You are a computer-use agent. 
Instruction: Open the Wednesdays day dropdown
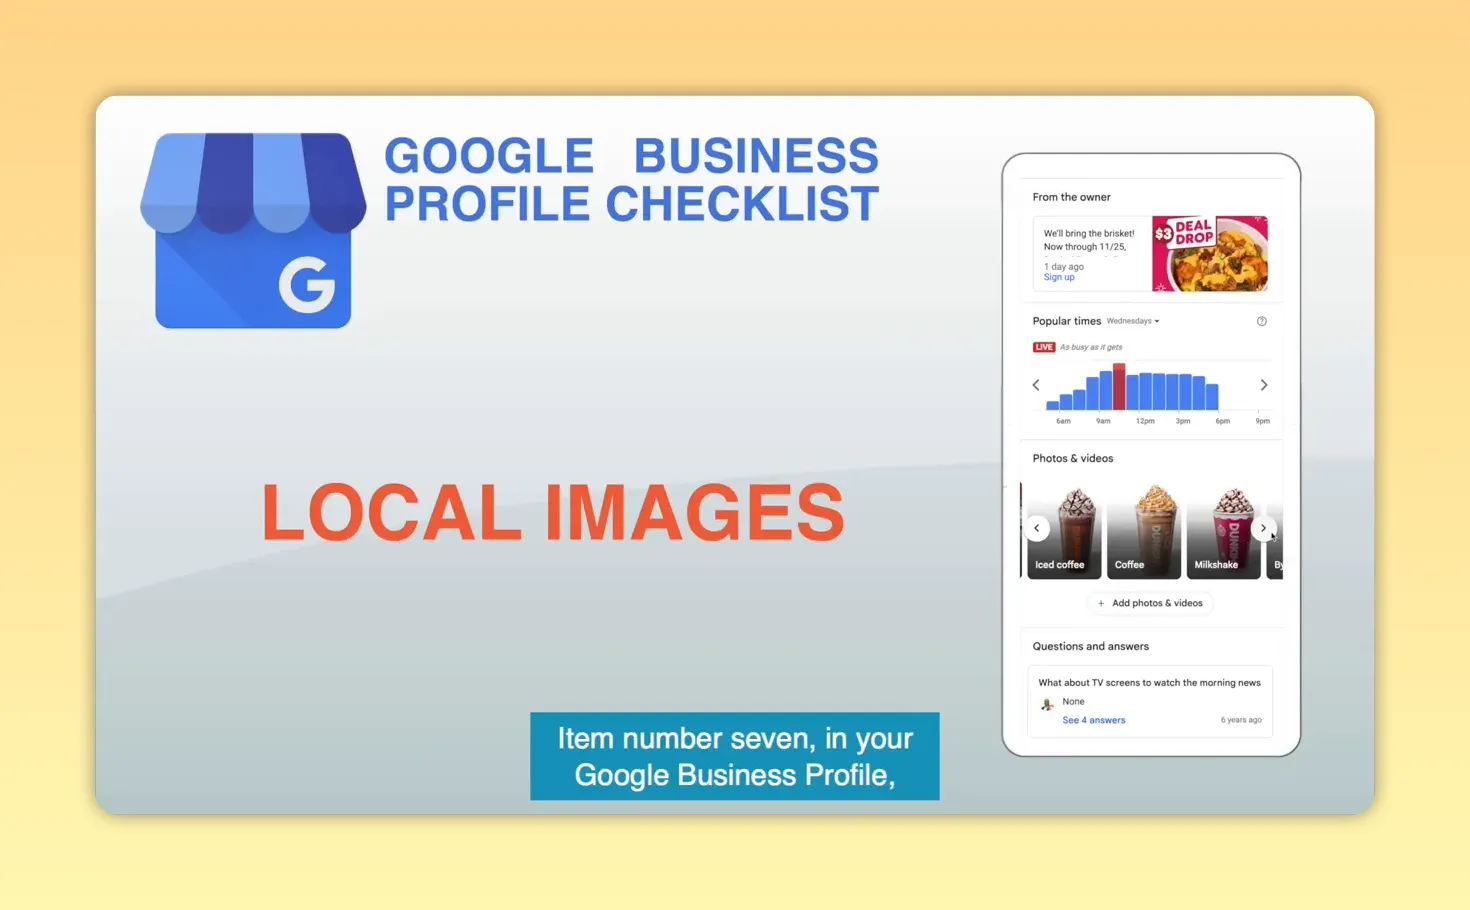pyautogui.click(x=1133, y=321)
